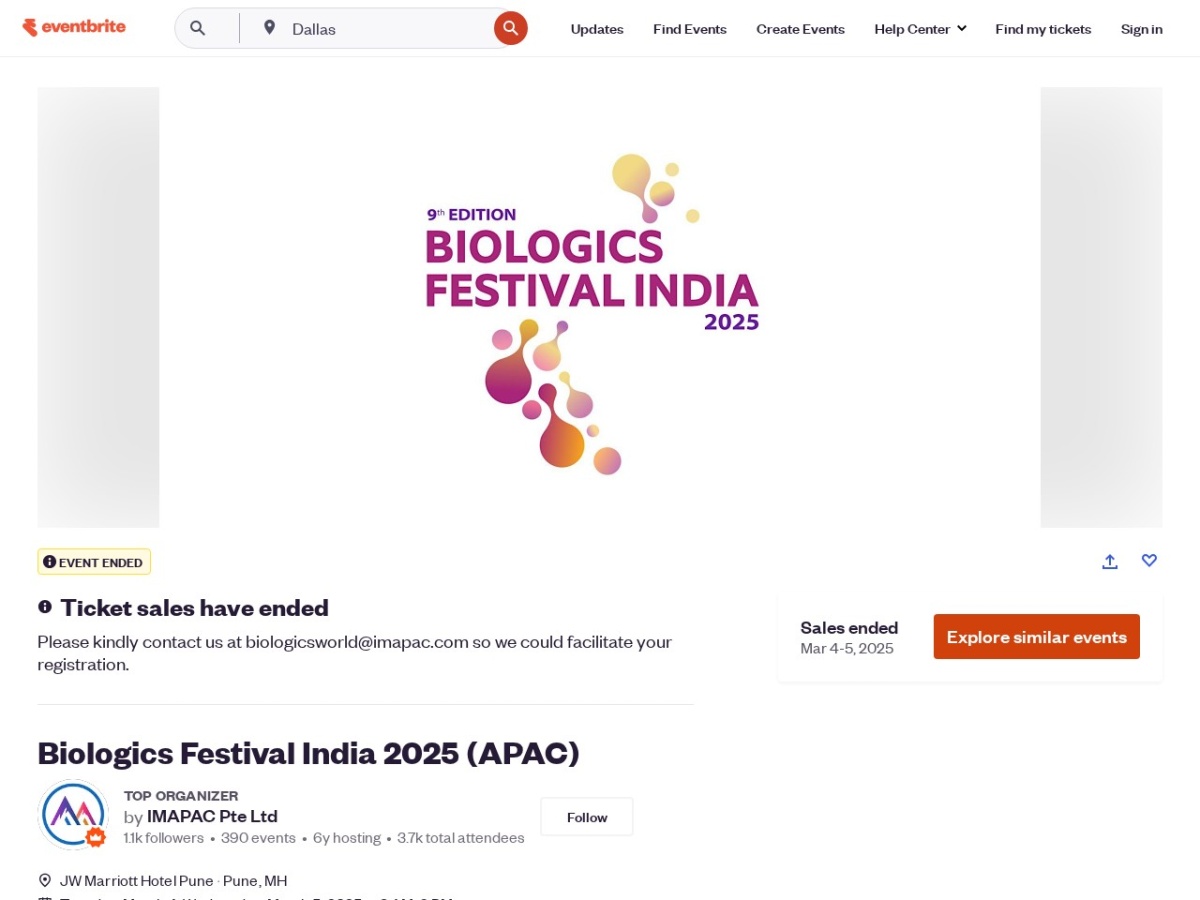The image size is (1200, 900).
Task: Click the orange search submit button
Action: point(511,28)
